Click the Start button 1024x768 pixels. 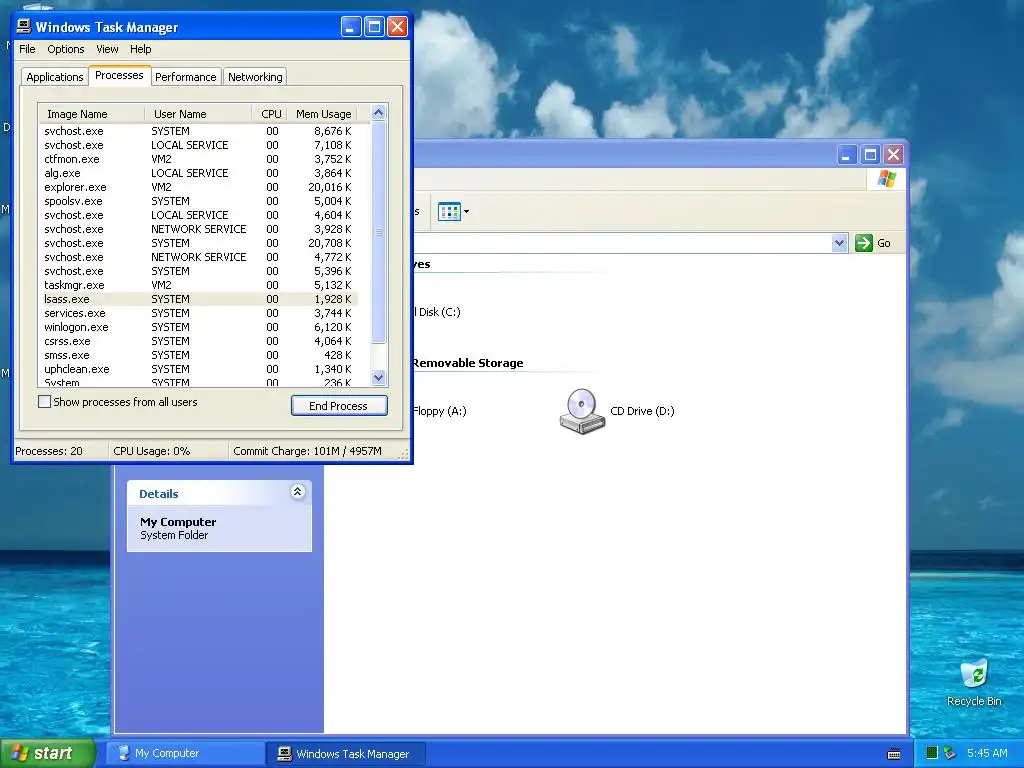(x=48, y=753)
